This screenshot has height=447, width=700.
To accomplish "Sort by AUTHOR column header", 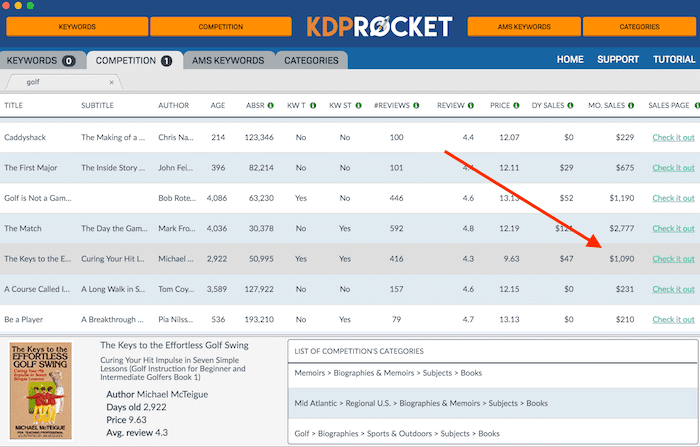I will 174,105.
